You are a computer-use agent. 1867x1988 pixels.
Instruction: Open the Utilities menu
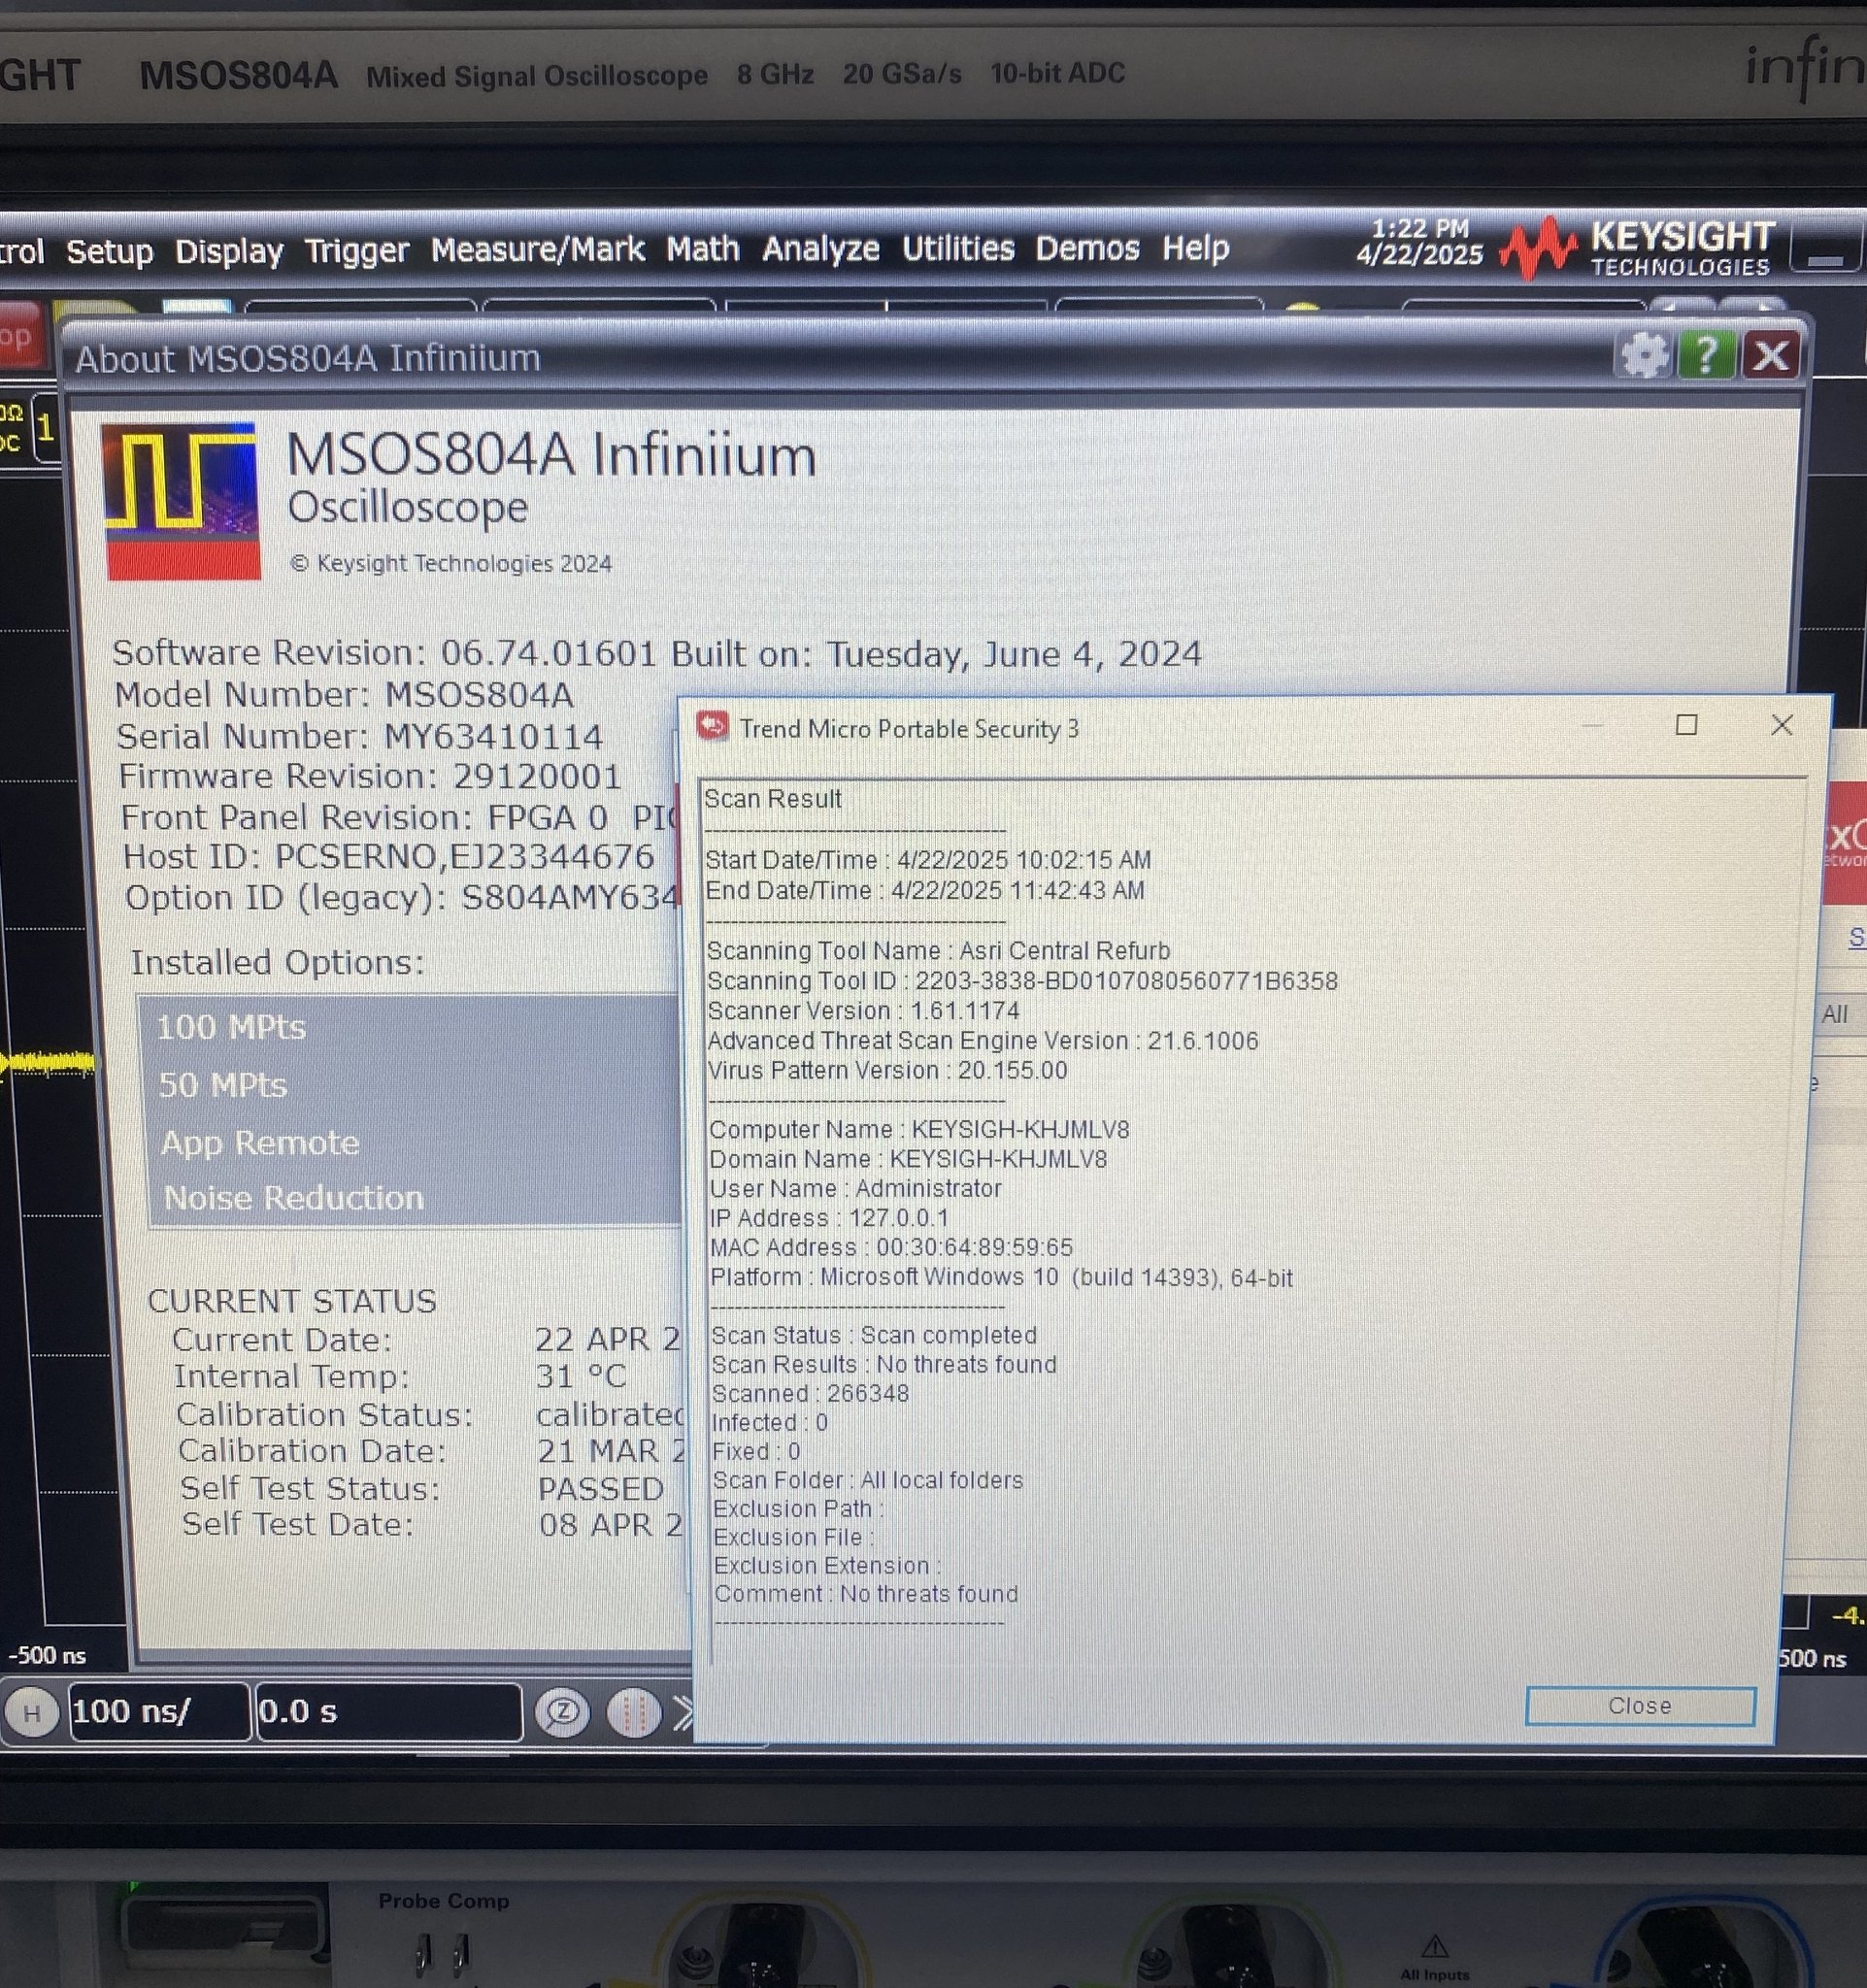958,247
